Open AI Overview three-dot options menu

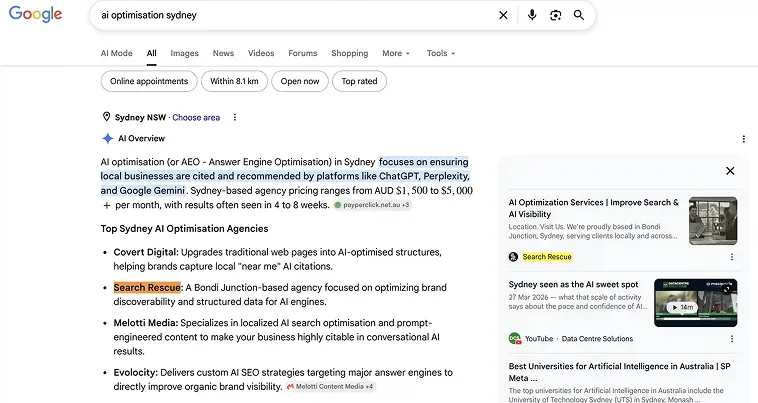(x=743, y=139)
